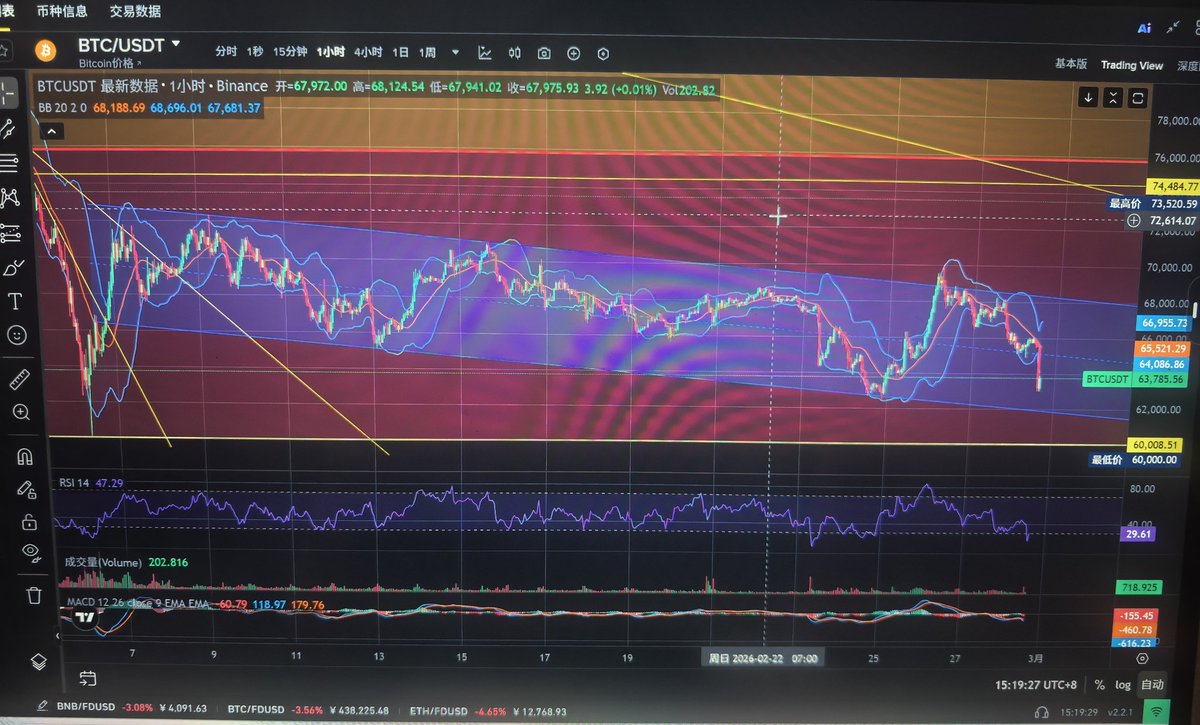Toggle magnet mode for drawings

[x=24, y=457]
